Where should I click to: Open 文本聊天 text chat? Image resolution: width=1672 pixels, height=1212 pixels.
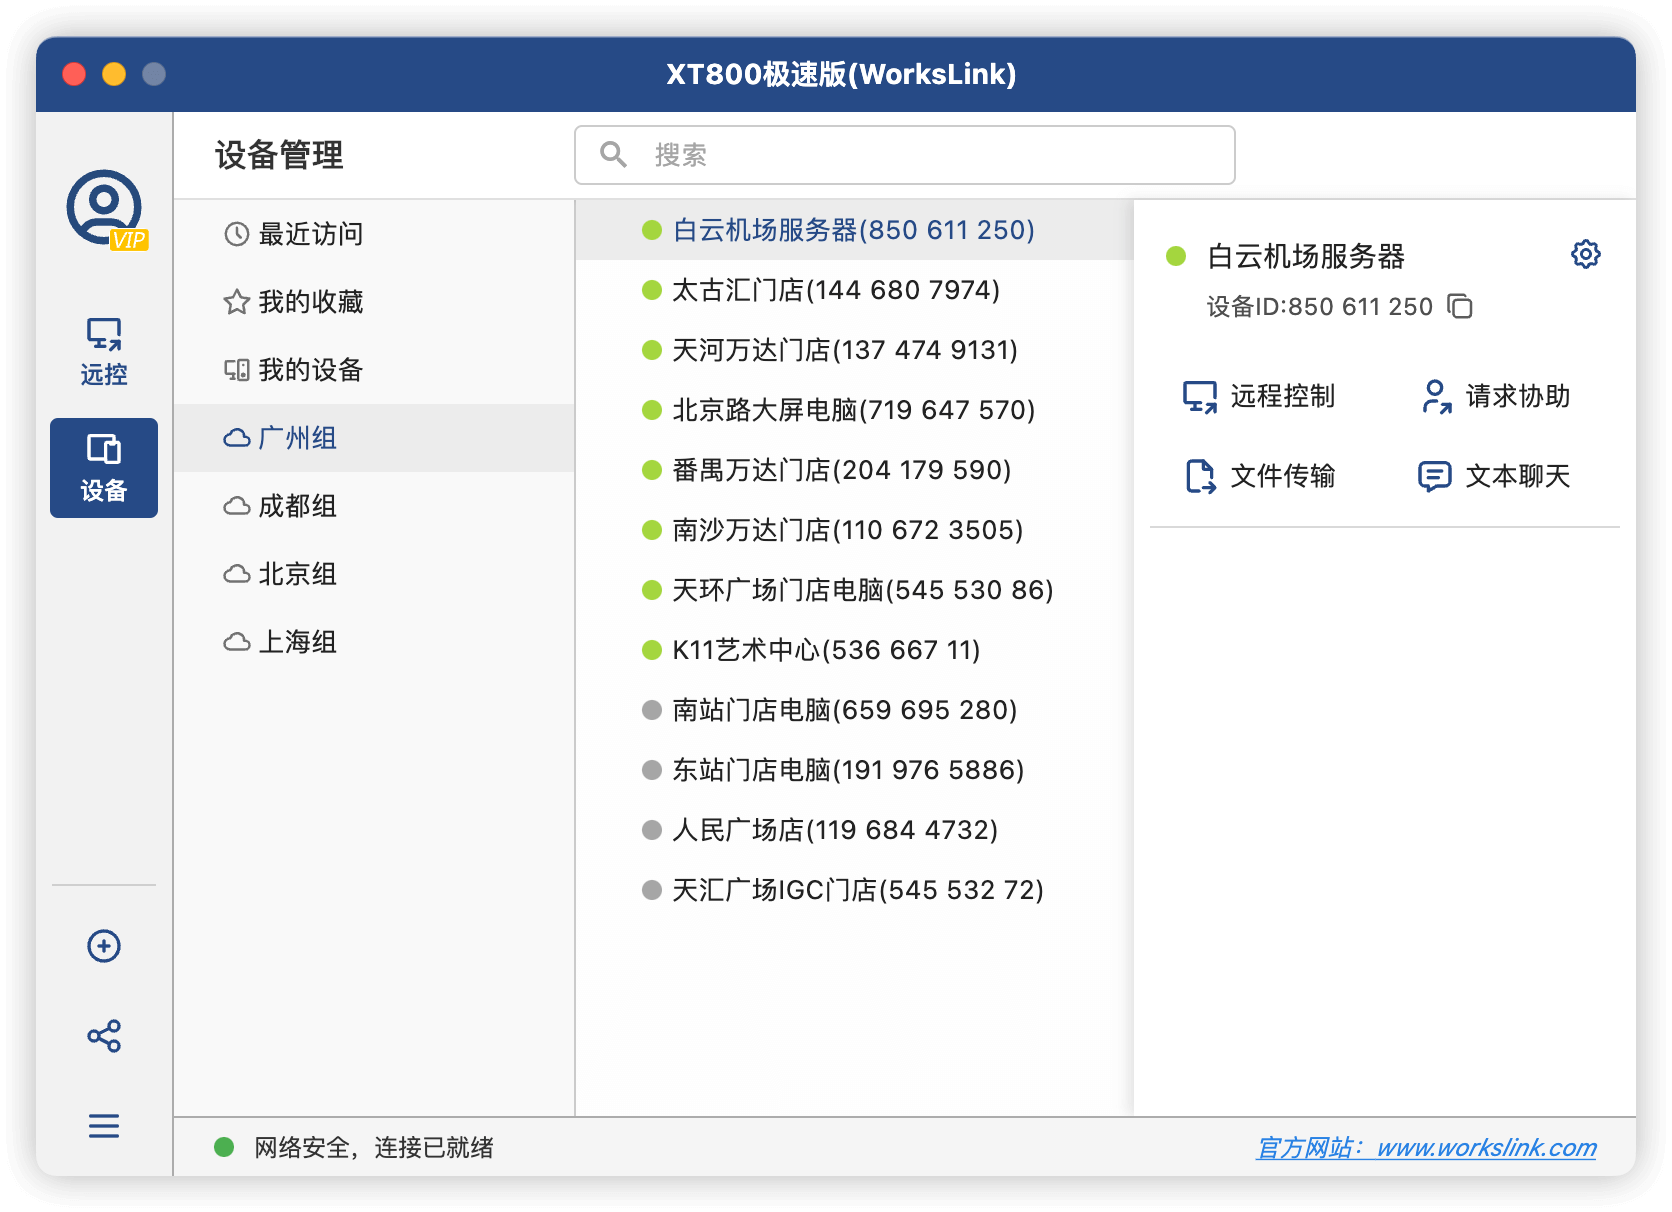(x=1494, y=476)
